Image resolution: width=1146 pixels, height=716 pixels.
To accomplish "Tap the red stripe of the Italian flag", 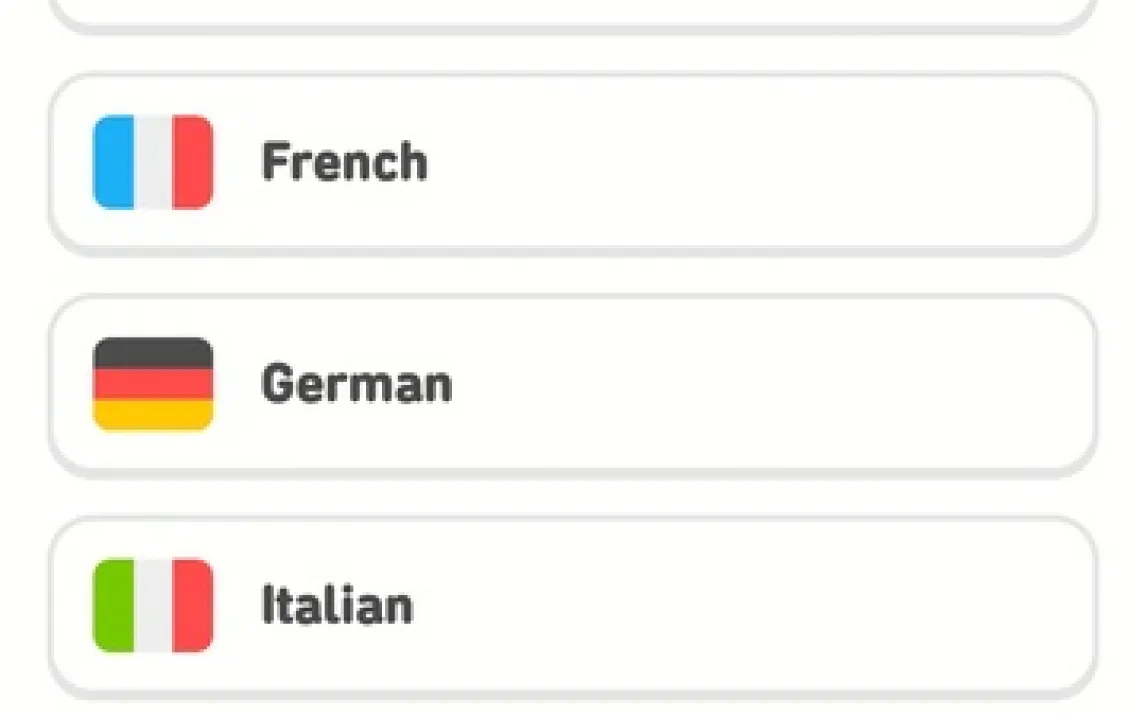I will [x=193, y=605].
